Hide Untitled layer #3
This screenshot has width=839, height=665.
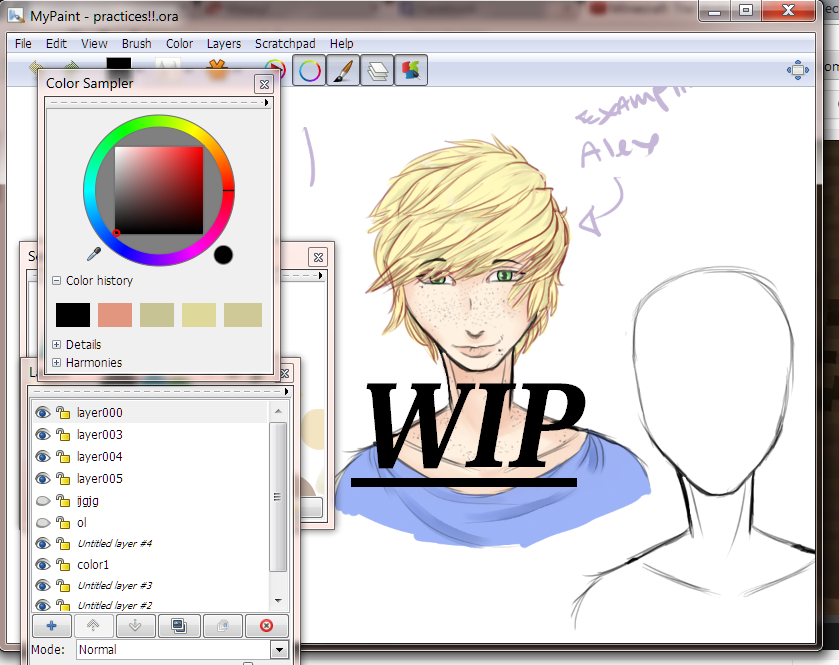coord(43,585)
